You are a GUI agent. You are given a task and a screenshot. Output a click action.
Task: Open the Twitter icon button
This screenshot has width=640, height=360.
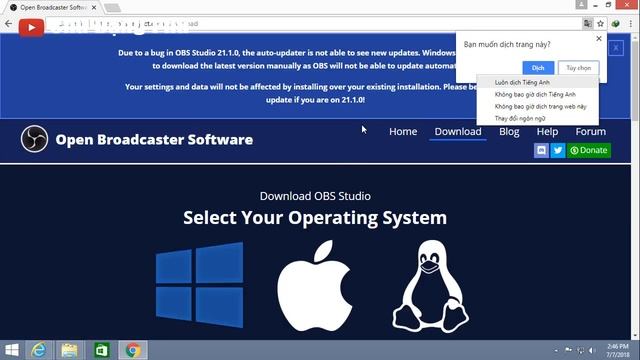[x=558, y=150]
